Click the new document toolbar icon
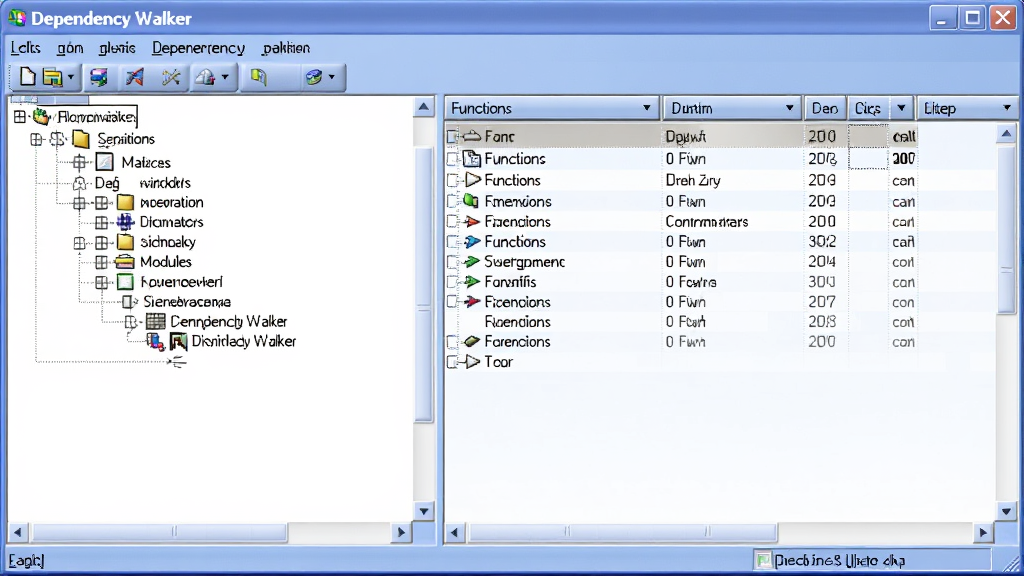 (27, 77)
